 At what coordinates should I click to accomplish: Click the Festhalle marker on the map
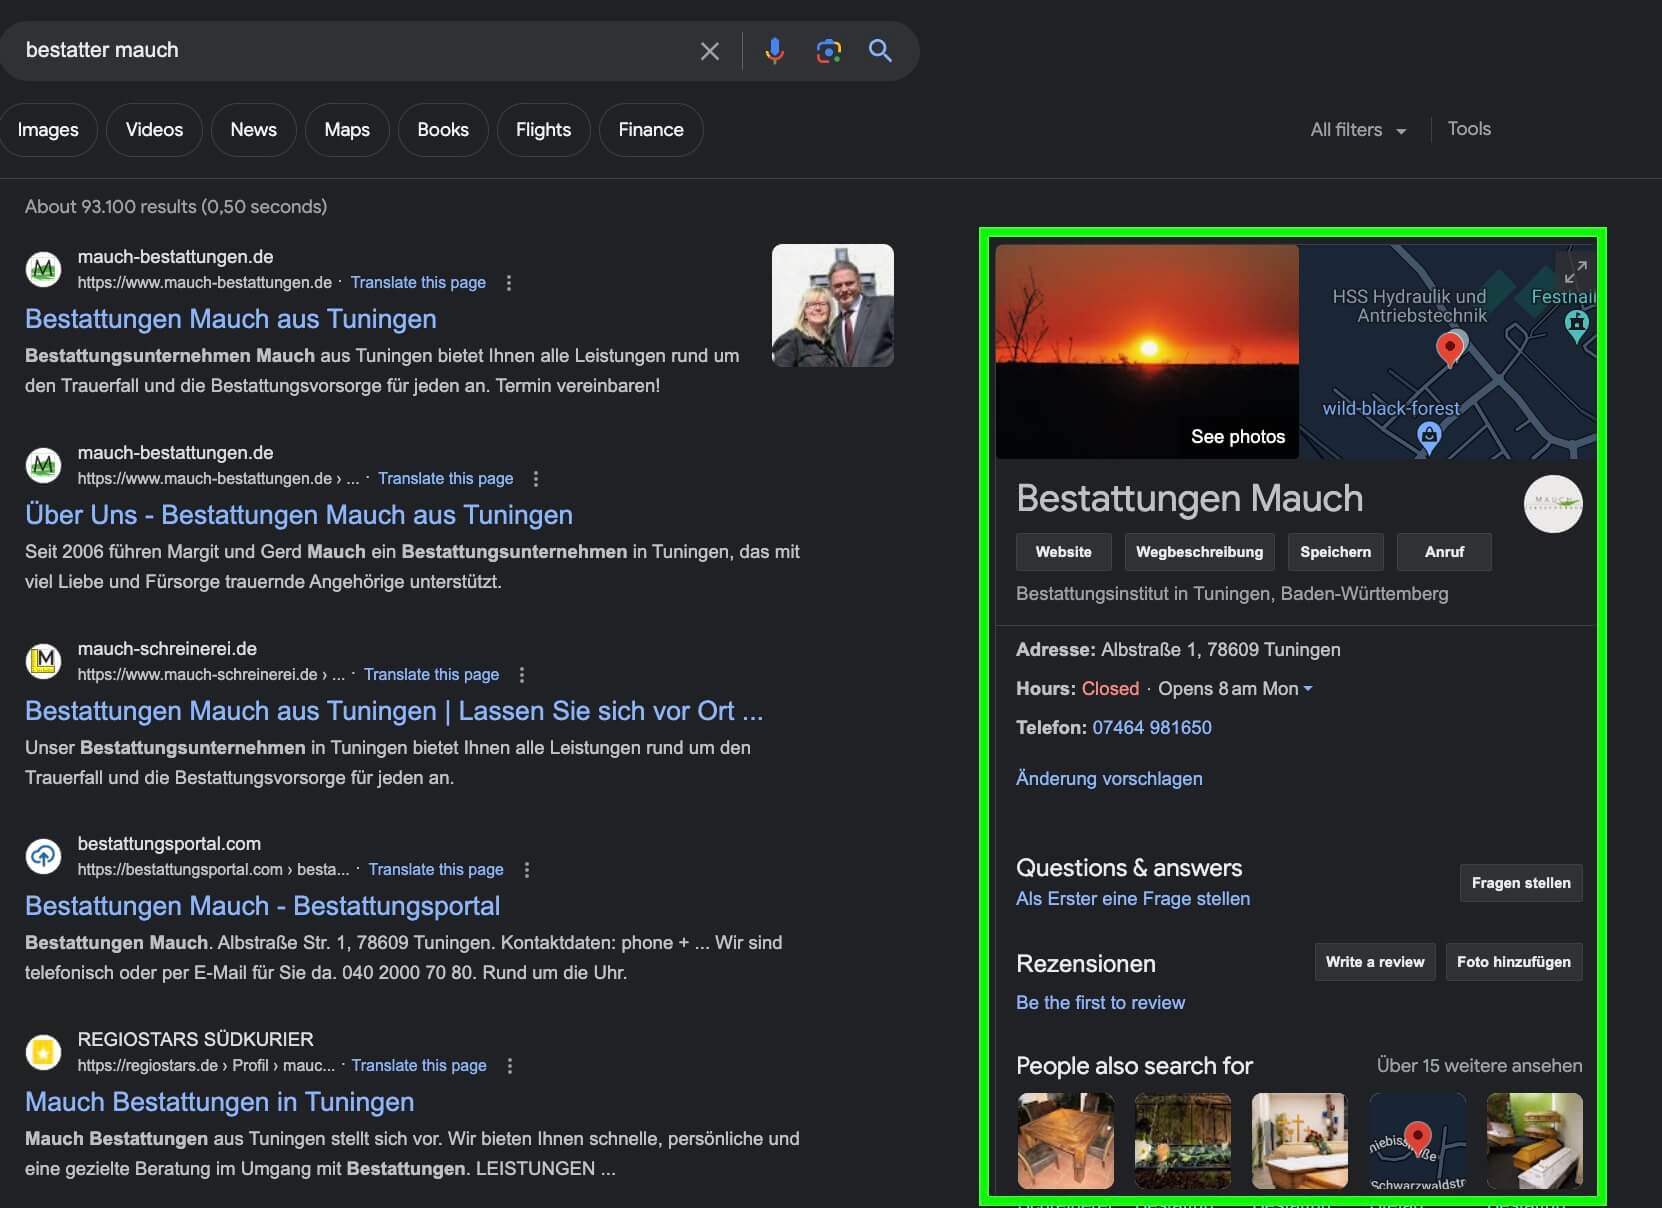coord(1576,324)
